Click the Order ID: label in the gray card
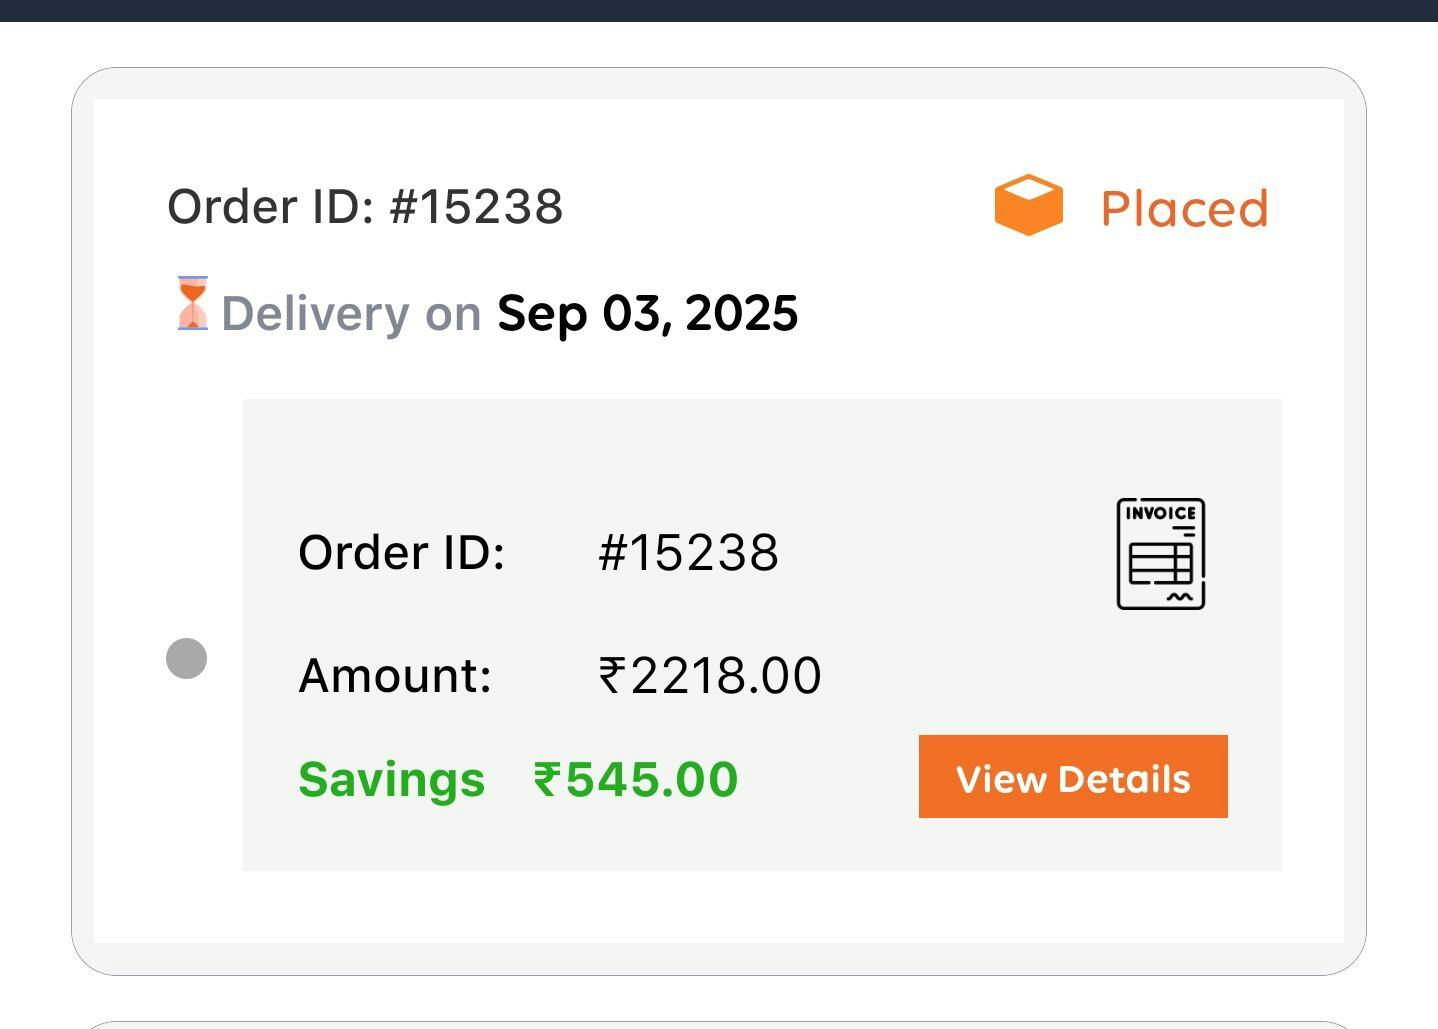The width and height of the screenshot is (1438, 1029). coord(401,552)
